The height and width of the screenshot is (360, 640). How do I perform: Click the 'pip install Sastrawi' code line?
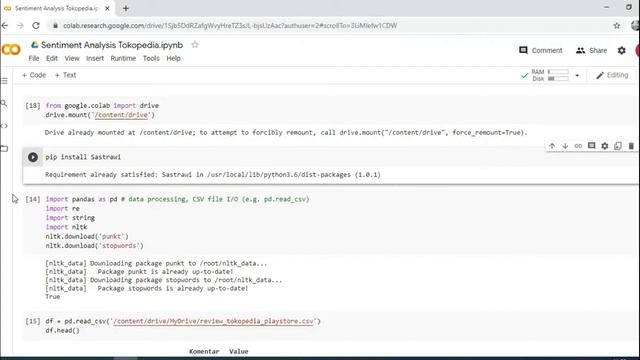coord(83,157)
